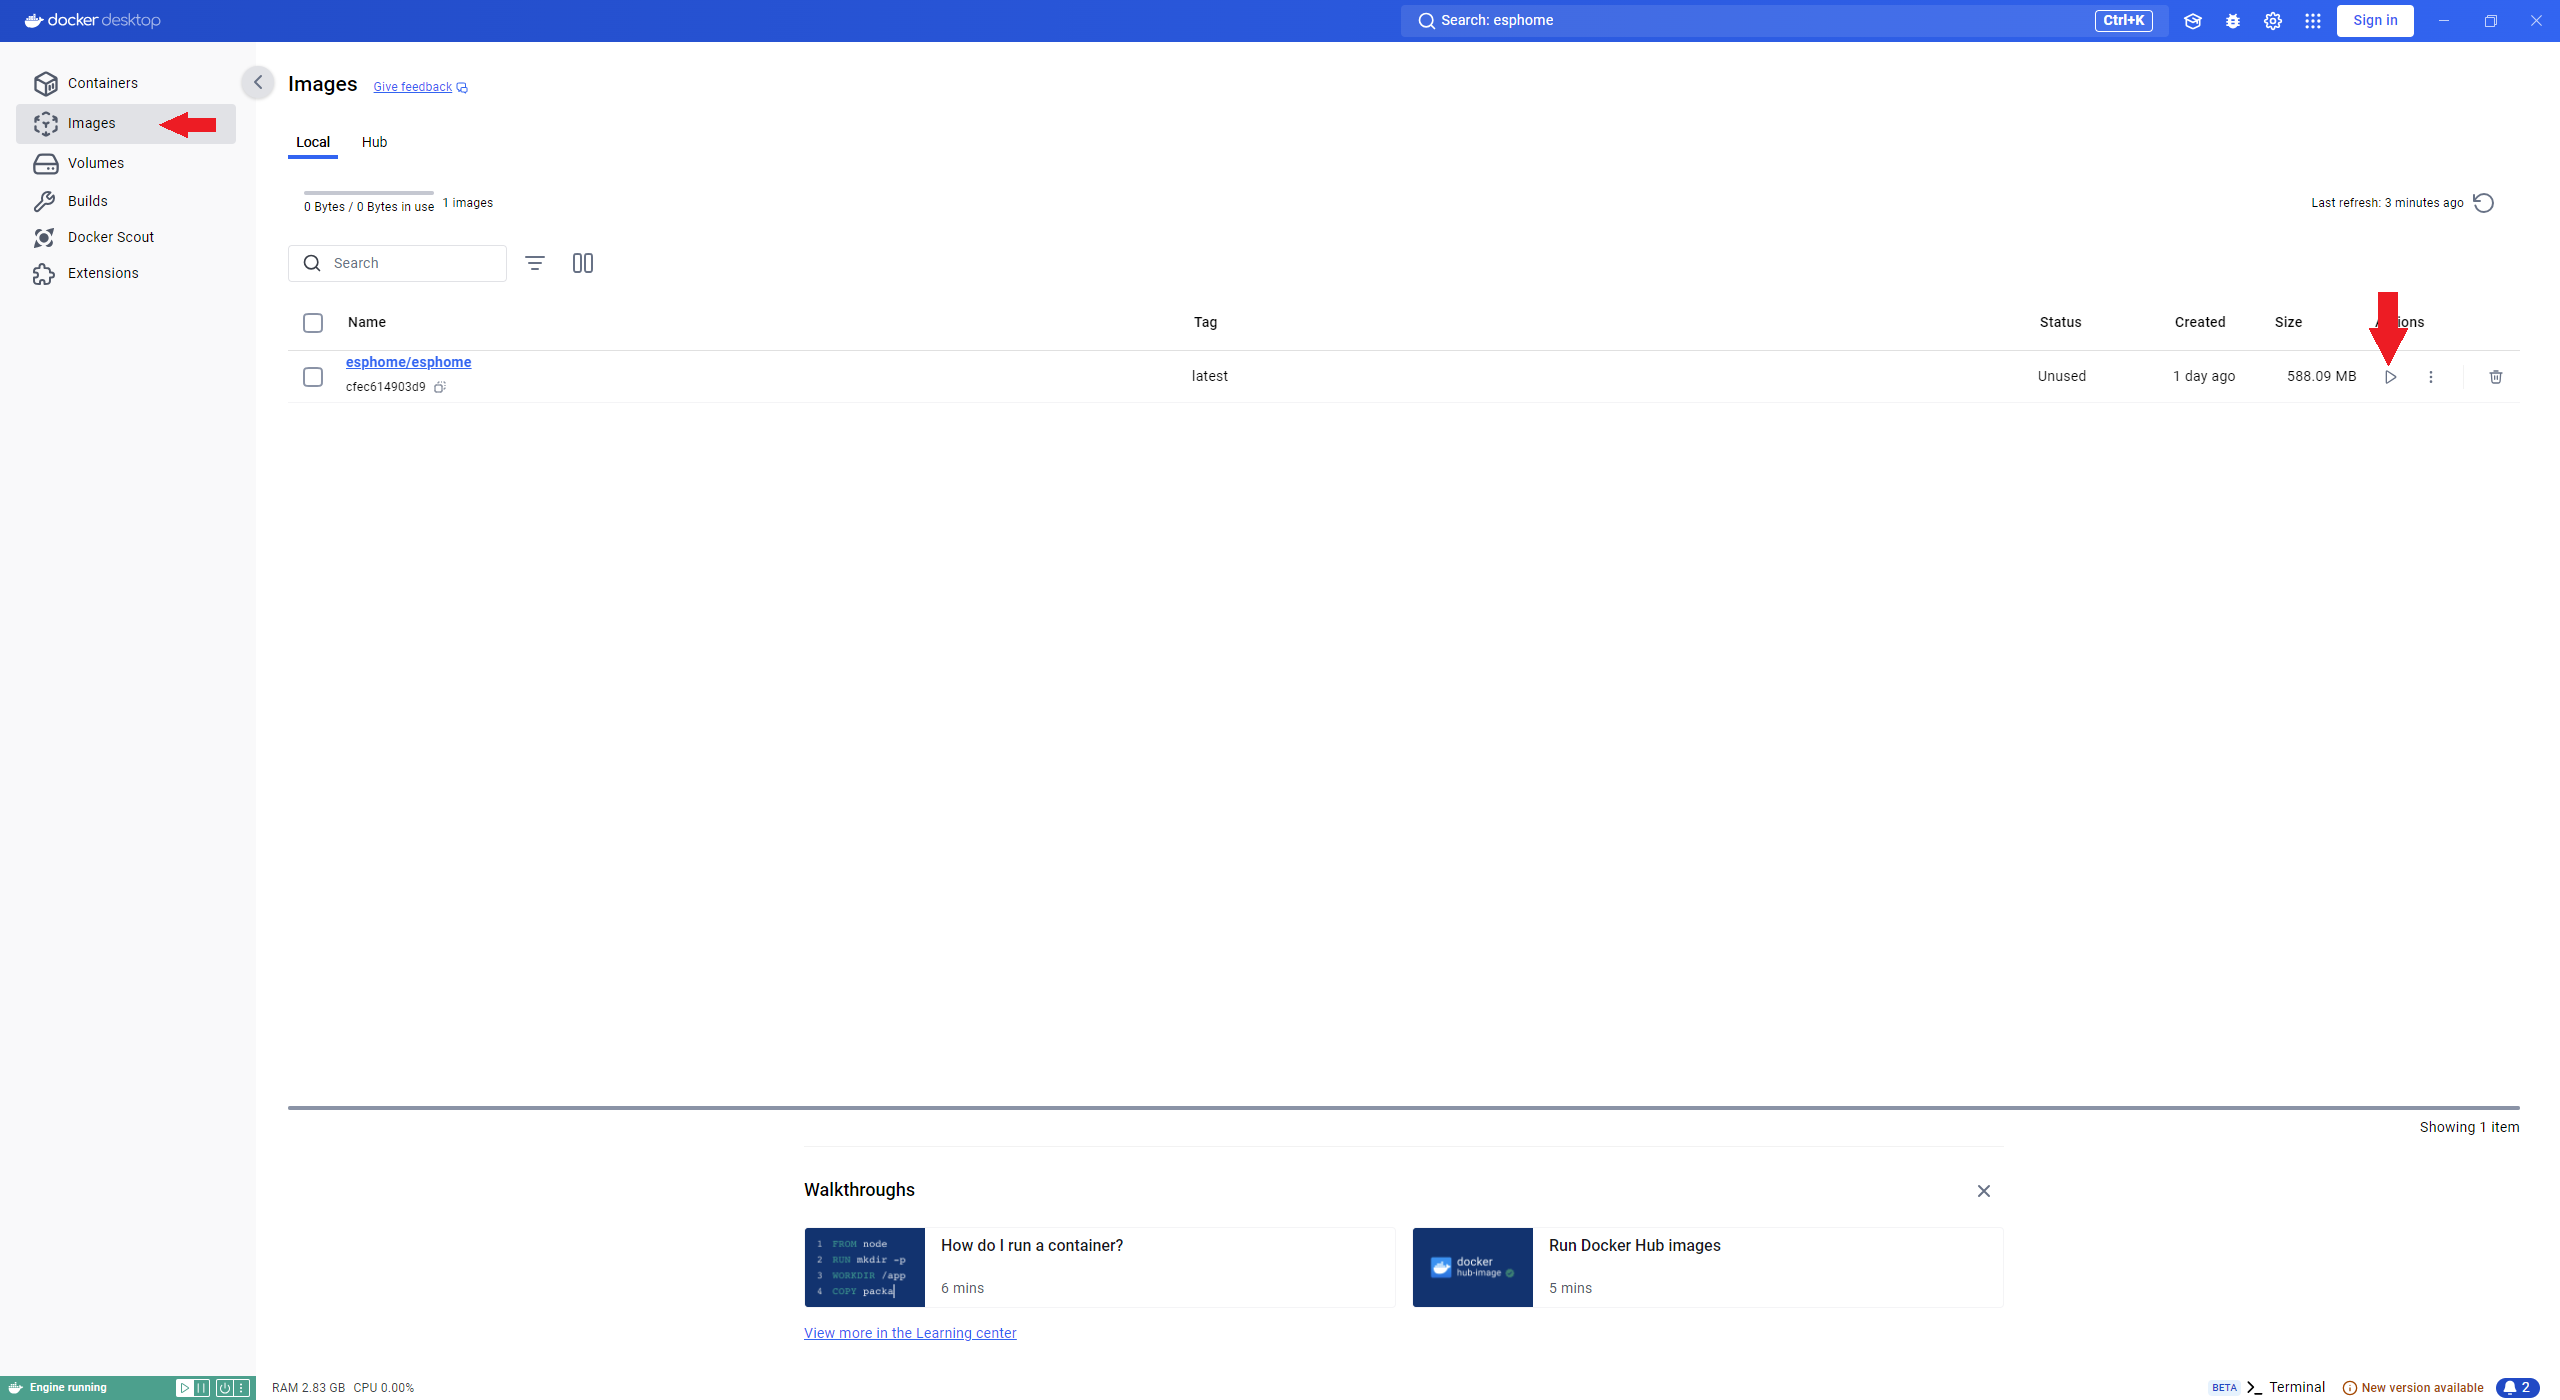The height and width of the screenshot is (1400, 2560).
Task: Focus the global search bar showing esphome
Action: (1784, 21)
